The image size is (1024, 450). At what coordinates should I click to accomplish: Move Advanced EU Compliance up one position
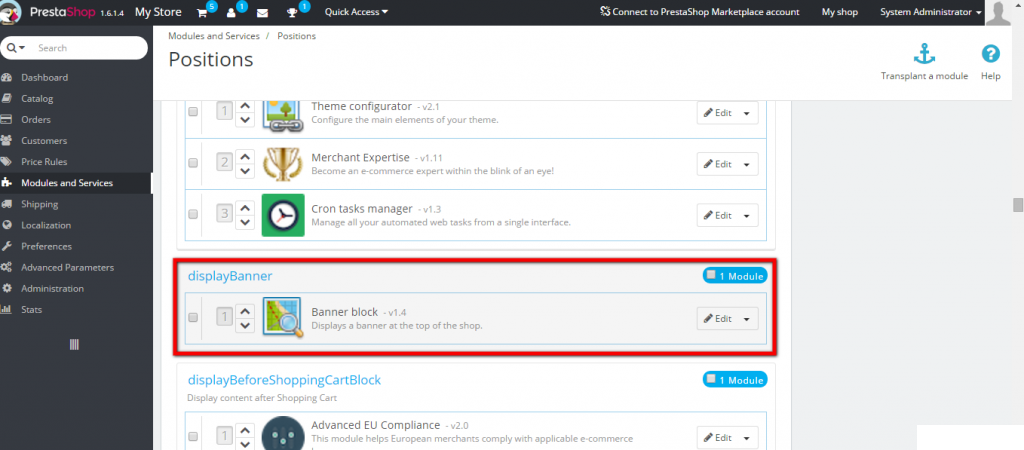[245, 430]
